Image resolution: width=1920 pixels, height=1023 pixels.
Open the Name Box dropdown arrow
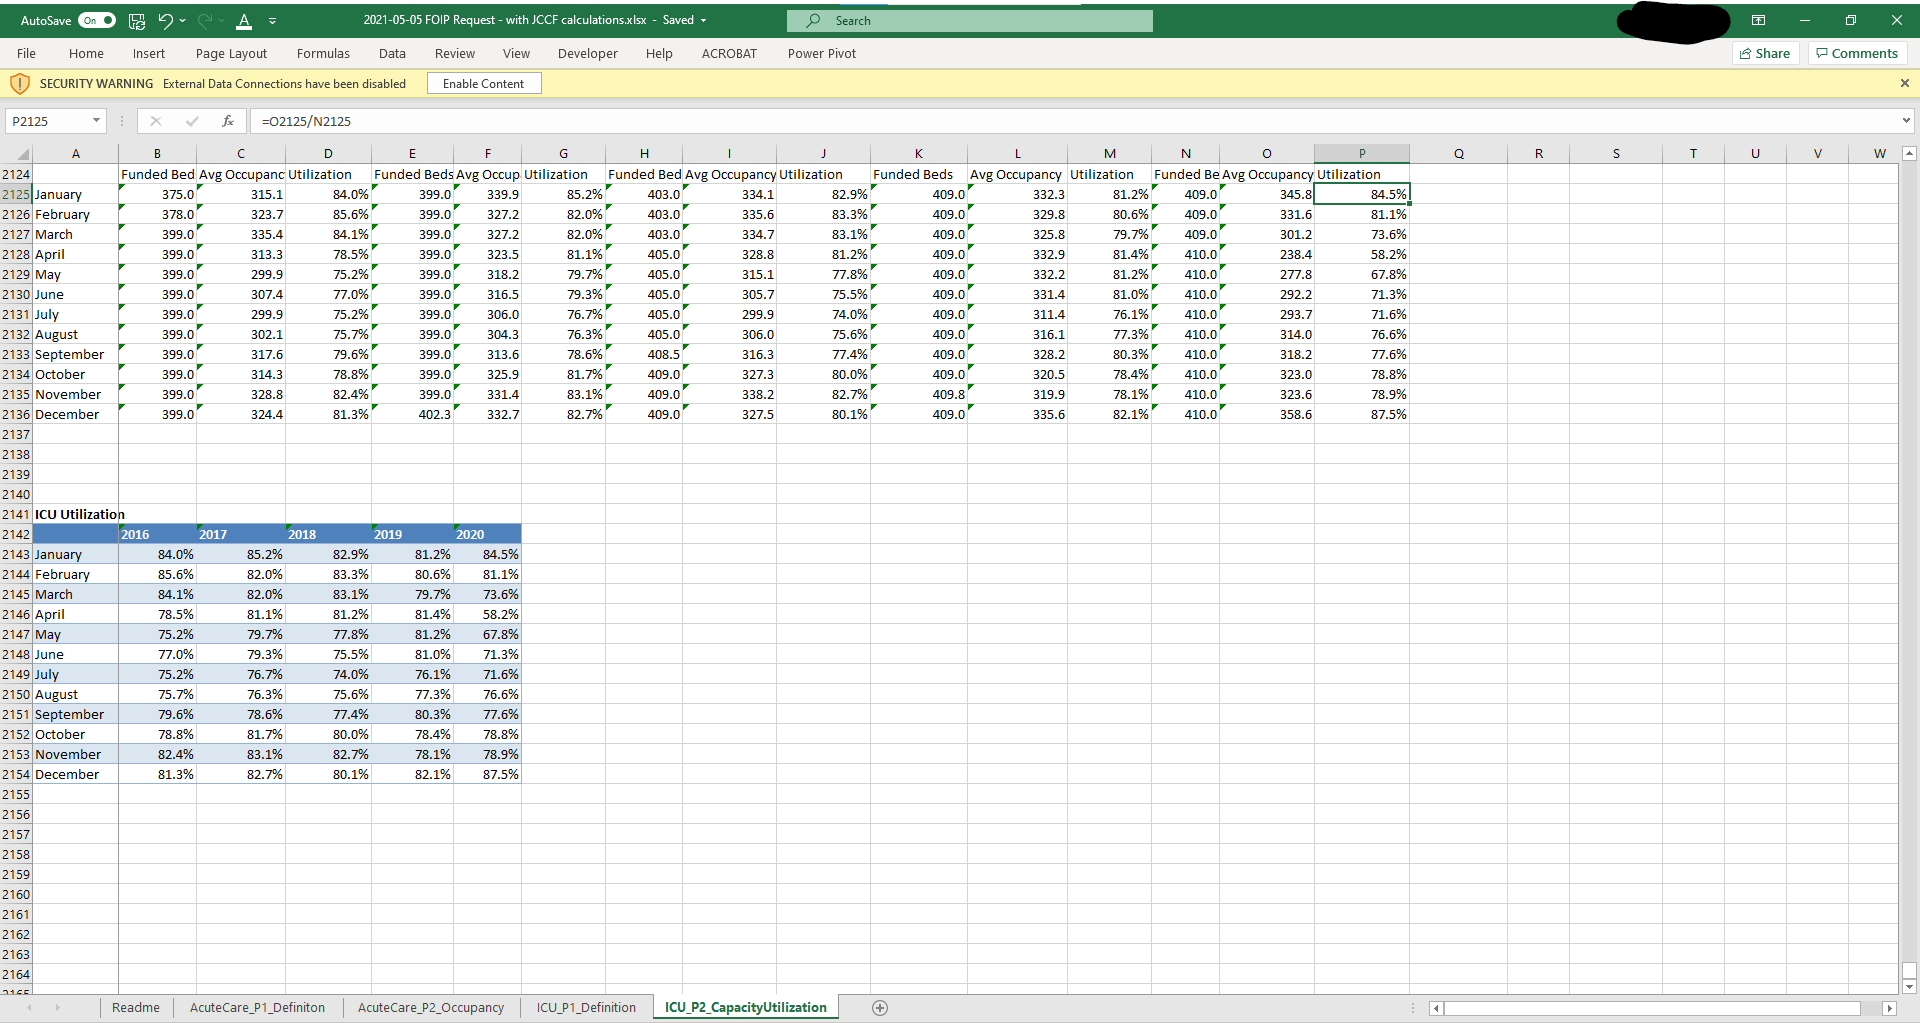(97, 121)
